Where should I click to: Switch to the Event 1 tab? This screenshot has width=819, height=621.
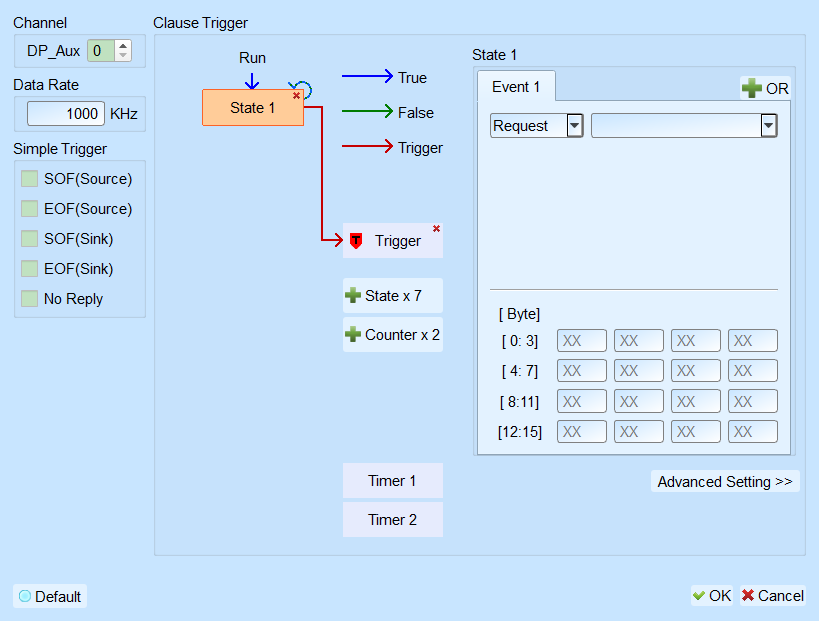pos(516,86)
